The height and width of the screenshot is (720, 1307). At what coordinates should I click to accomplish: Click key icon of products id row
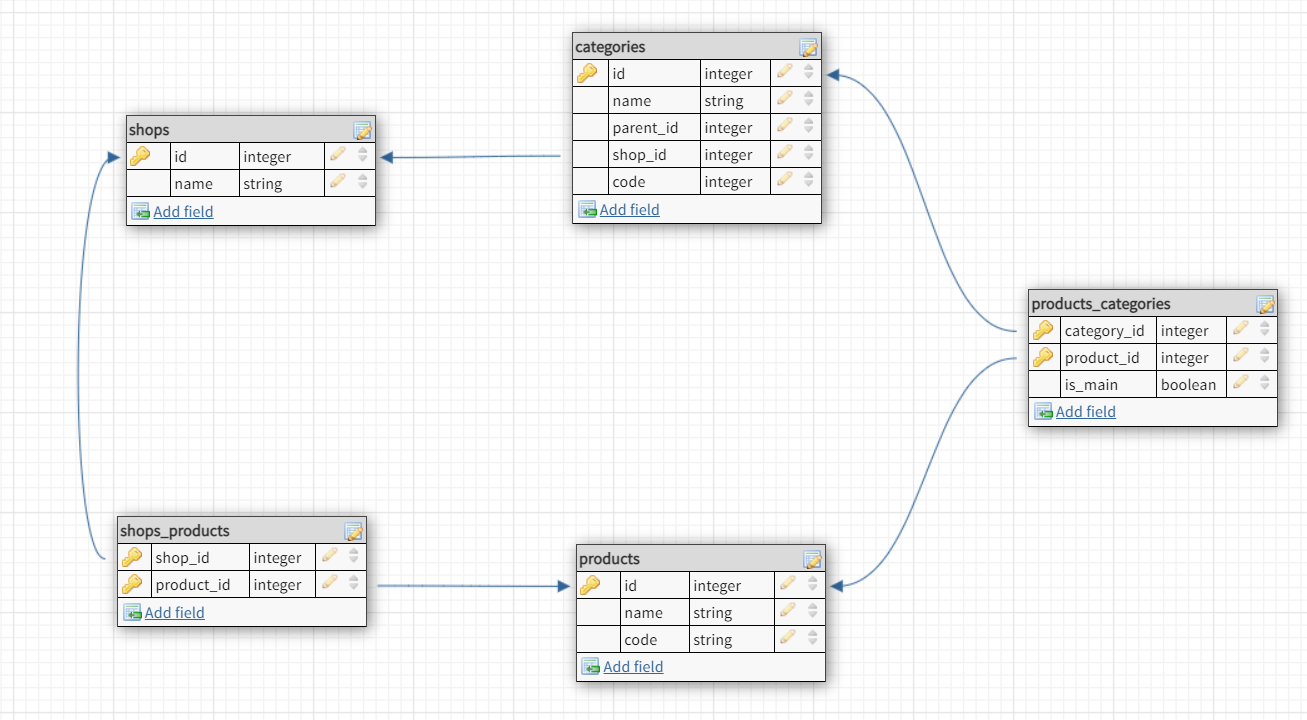[590, 585]
